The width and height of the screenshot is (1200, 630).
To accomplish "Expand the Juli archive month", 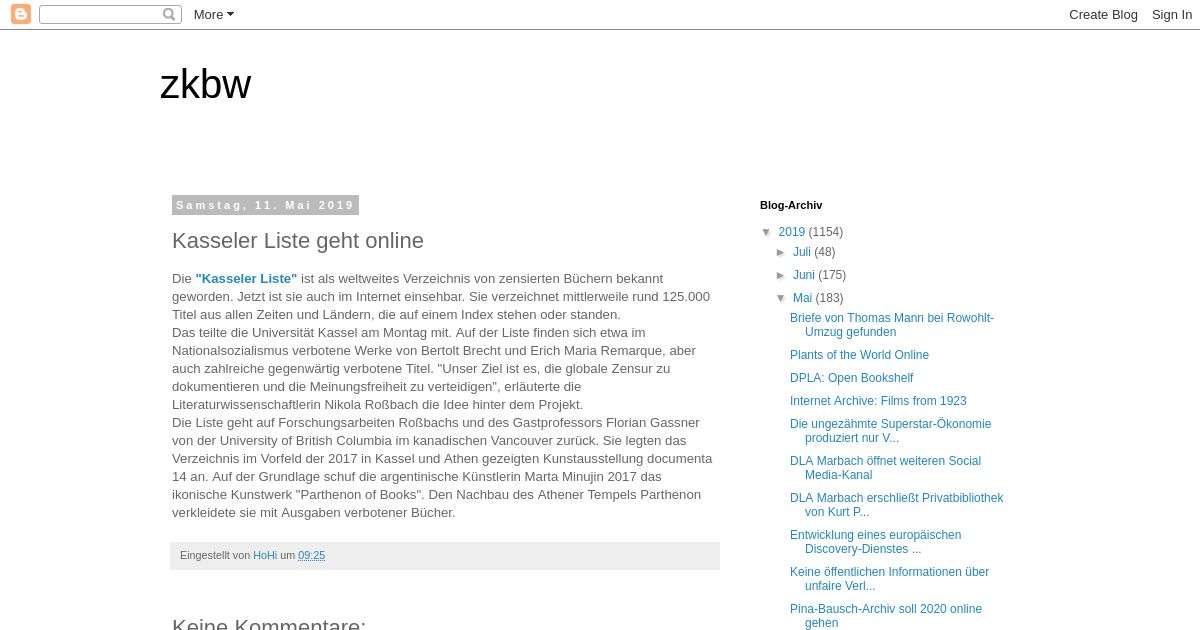I will (782, 252).
